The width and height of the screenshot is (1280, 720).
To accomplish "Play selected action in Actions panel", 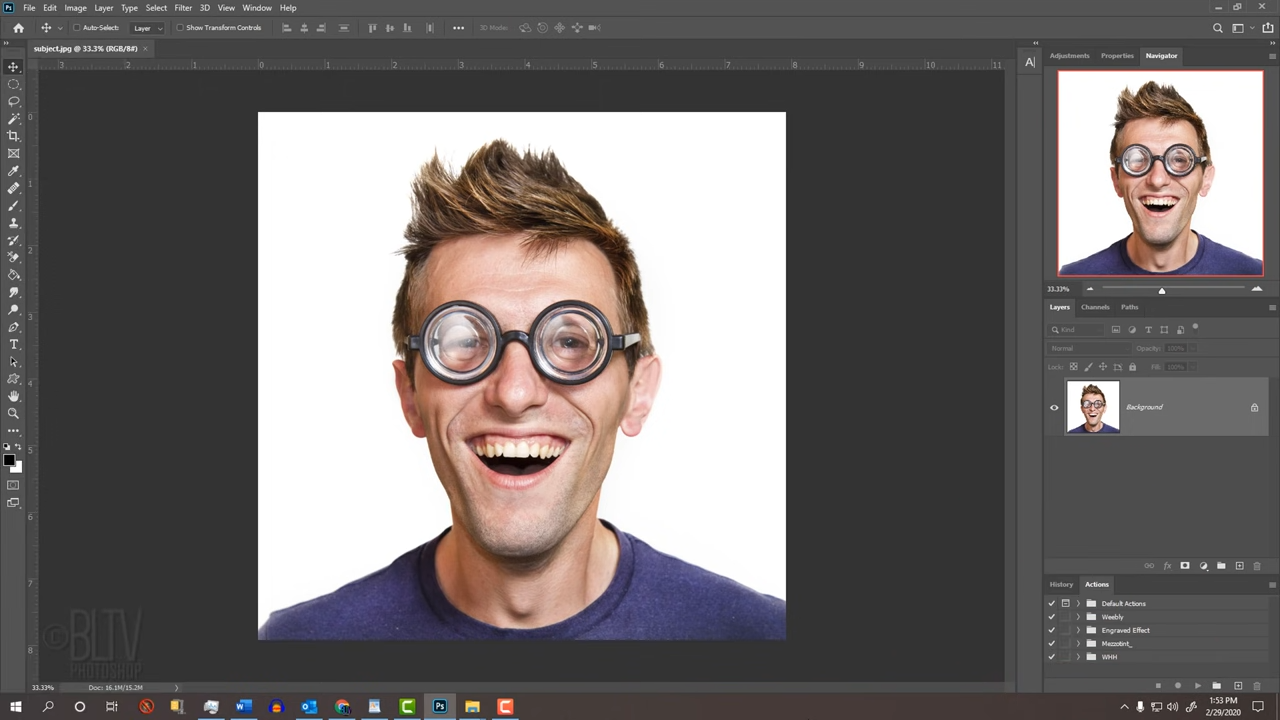I will click(1198, 686).
